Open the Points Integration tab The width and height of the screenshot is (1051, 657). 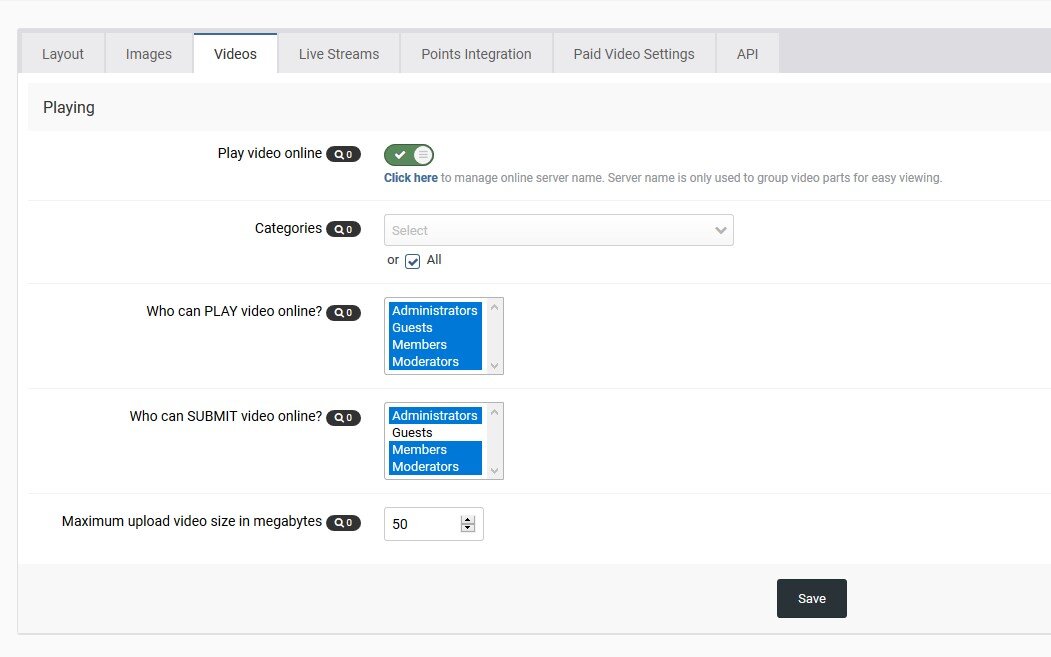(x=477, y=54)
